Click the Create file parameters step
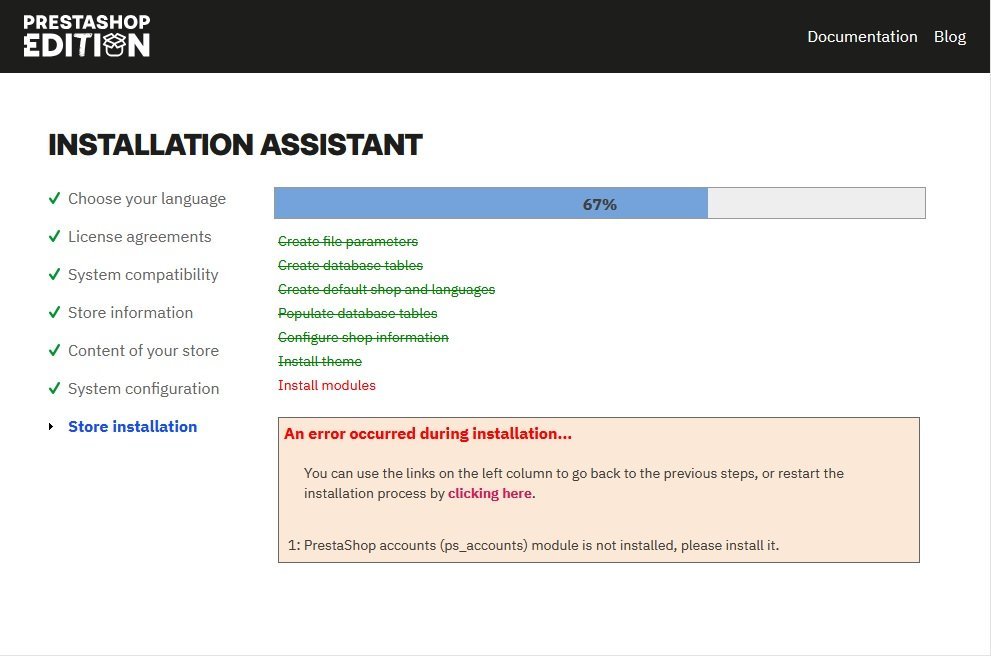Screen dimensions: 991x656 point(348,241)
